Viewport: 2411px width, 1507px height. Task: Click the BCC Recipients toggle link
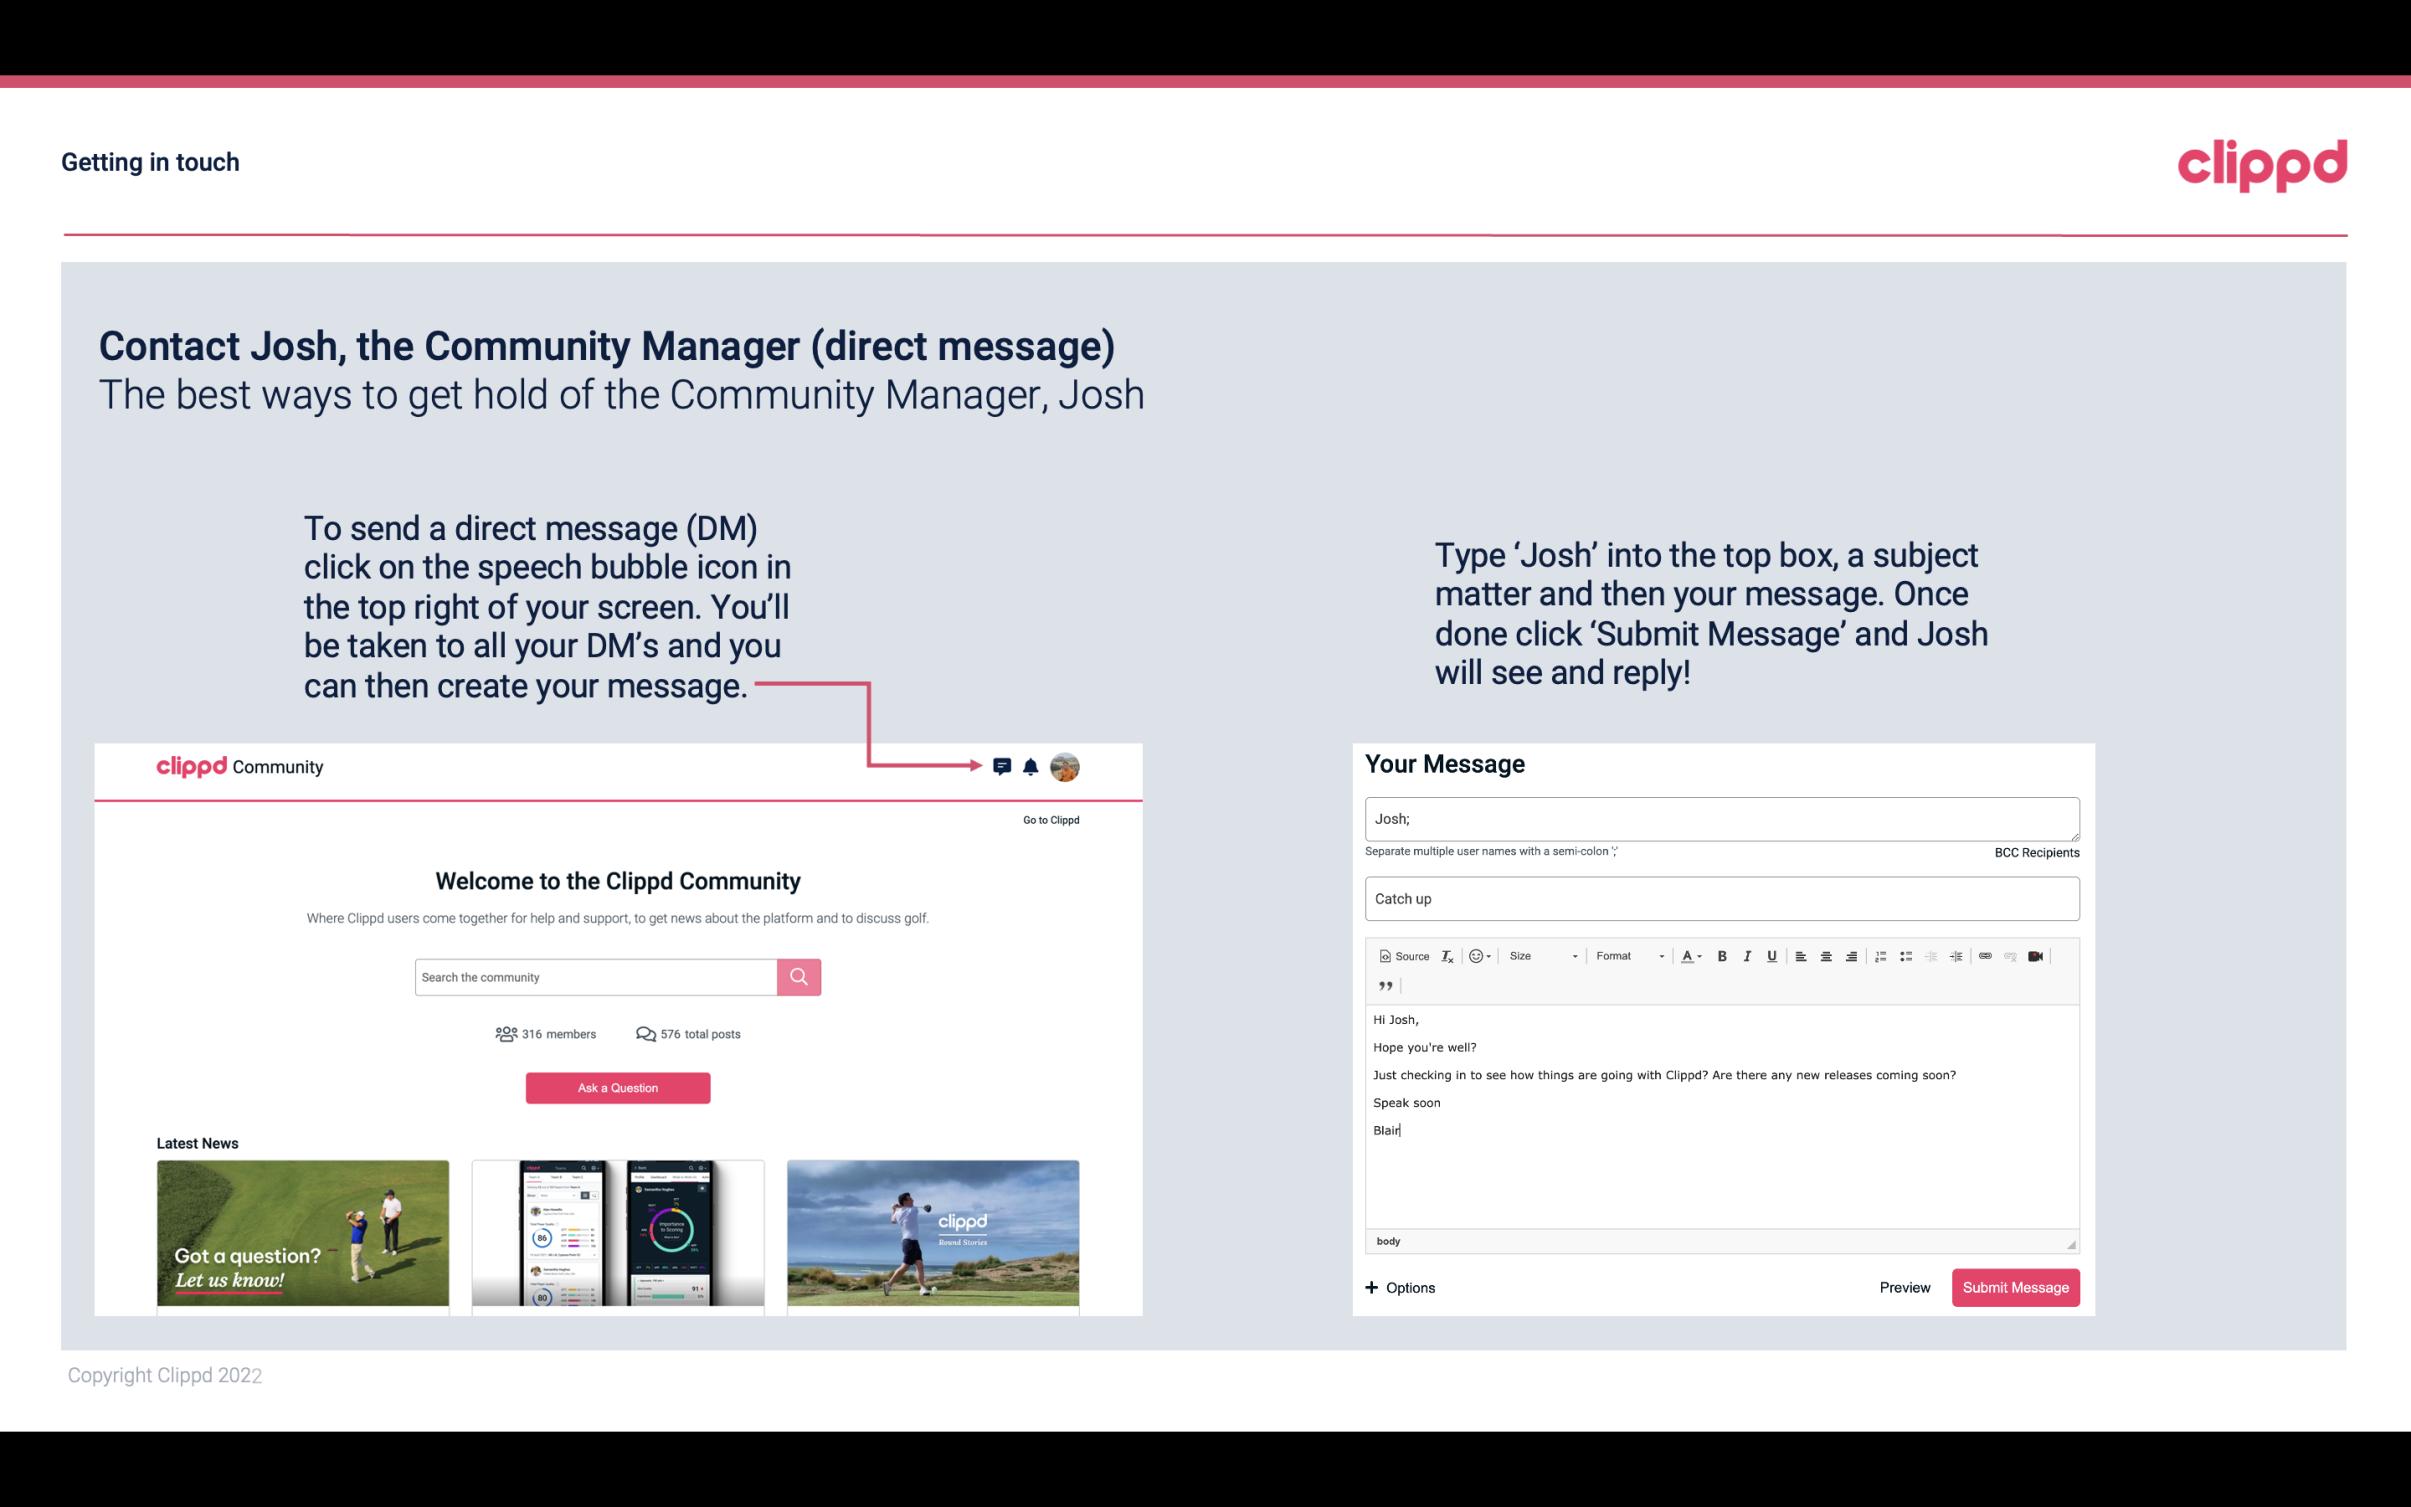2036,852
